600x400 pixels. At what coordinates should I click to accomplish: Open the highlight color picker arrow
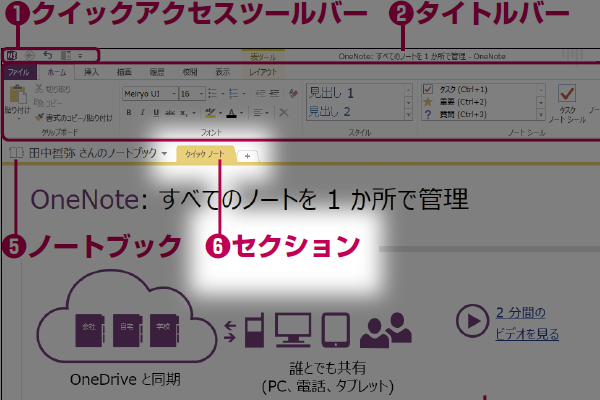click(220, 113)
